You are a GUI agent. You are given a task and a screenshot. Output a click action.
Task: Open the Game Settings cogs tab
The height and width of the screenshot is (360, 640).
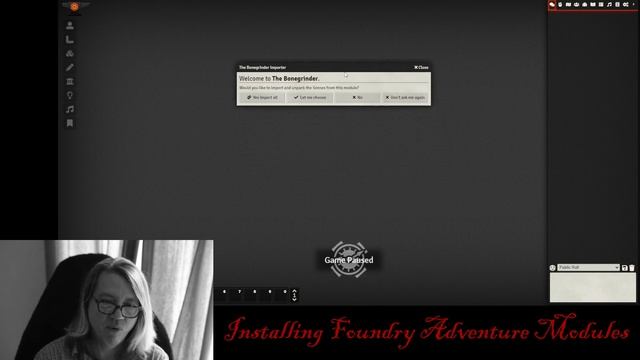click(x=626, y=4)
